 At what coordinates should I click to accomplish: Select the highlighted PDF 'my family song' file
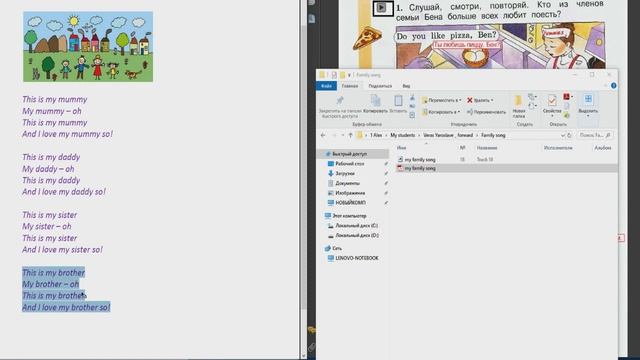click(506, 168)
